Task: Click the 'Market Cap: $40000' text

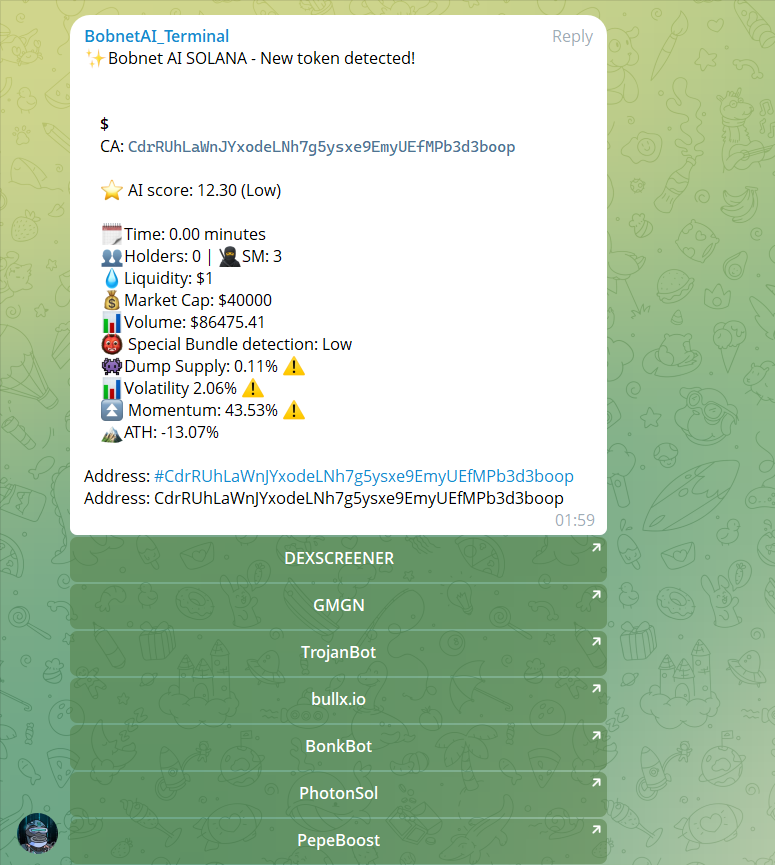Action: tap(198, 300)
